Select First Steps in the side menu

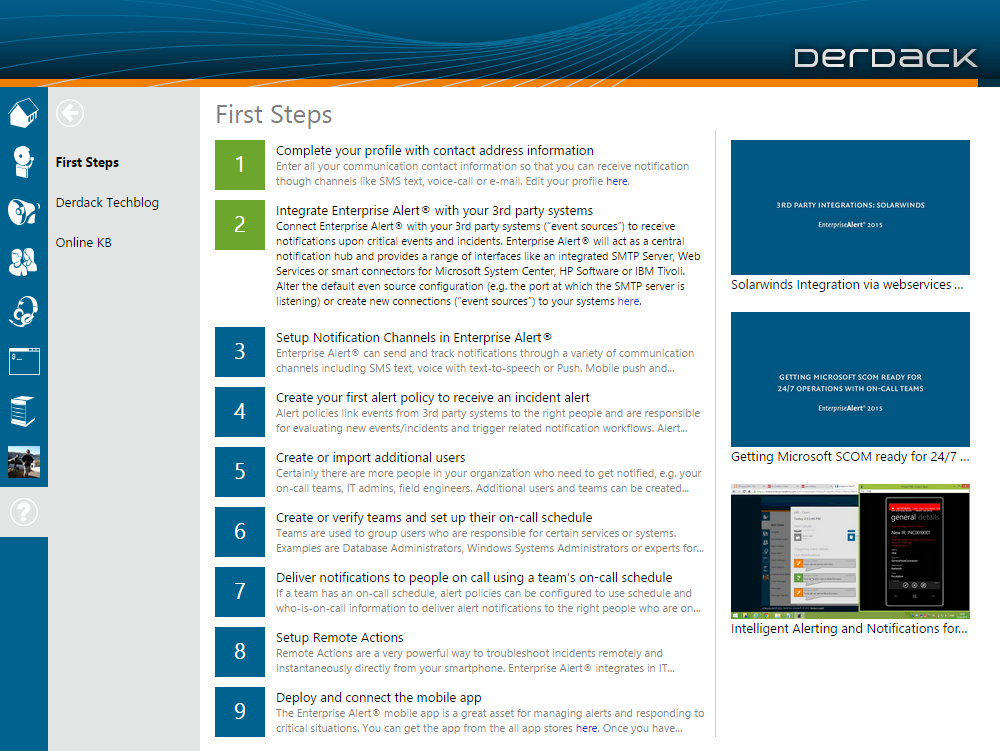87,163
